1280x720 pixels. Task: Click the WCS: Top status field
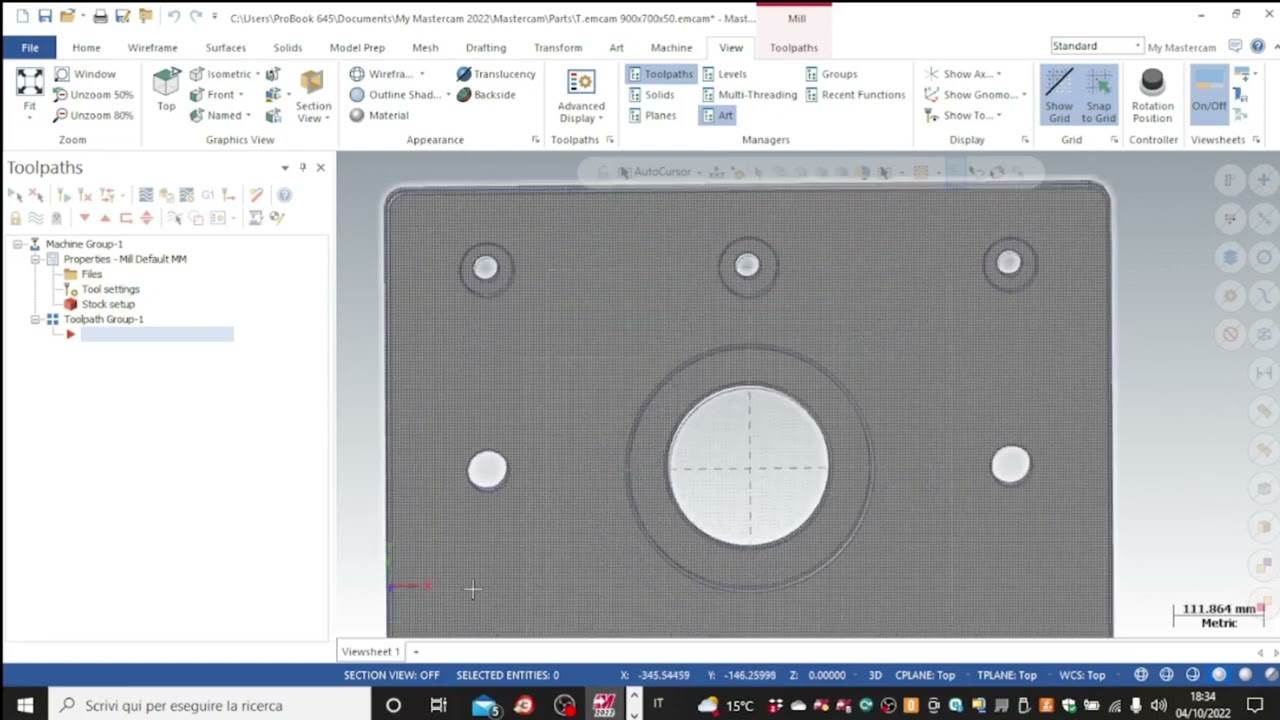point(1082,675)
